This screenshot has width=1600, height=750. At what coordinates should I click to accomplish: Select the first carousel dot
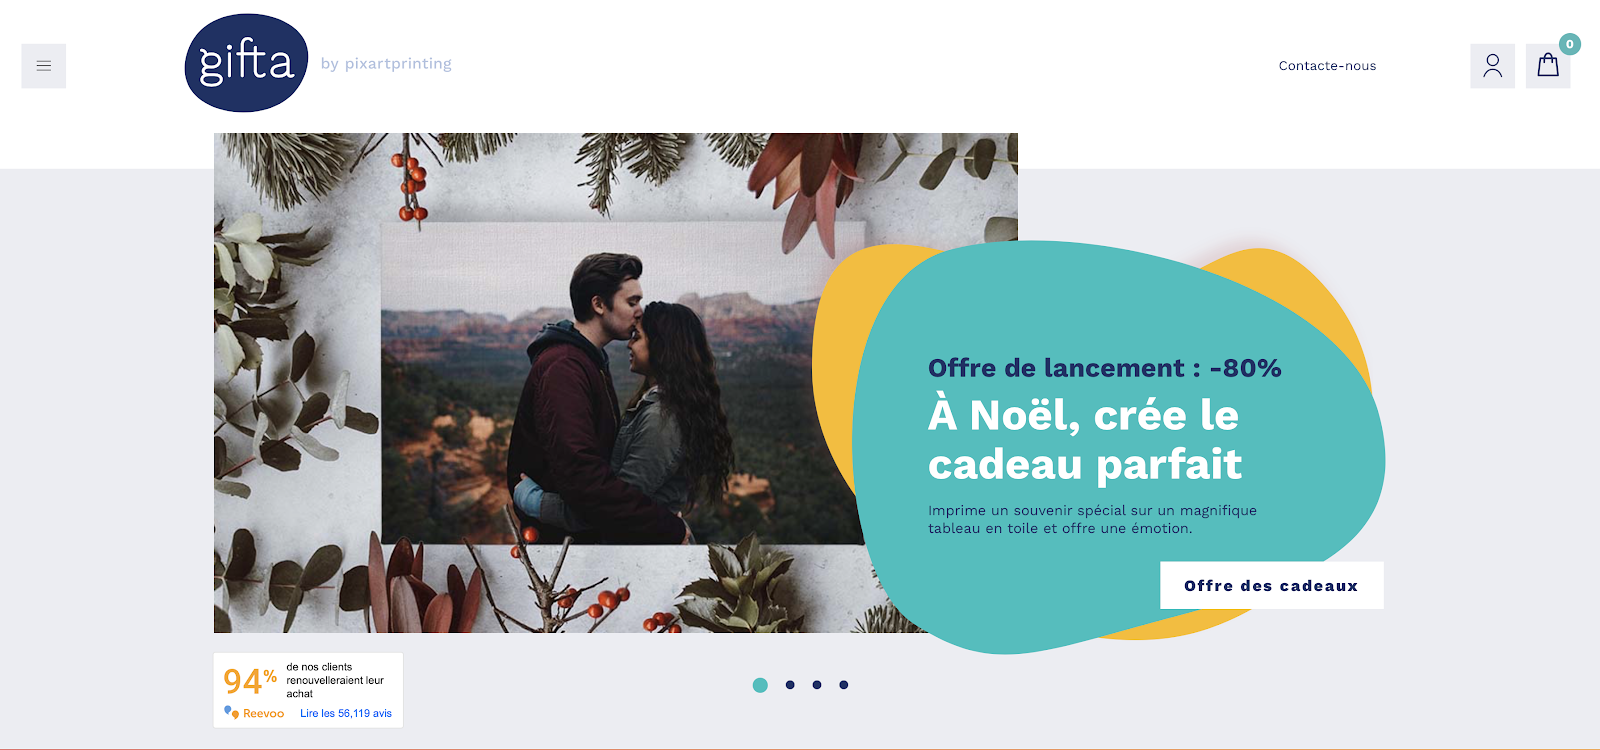click(760, 685)
